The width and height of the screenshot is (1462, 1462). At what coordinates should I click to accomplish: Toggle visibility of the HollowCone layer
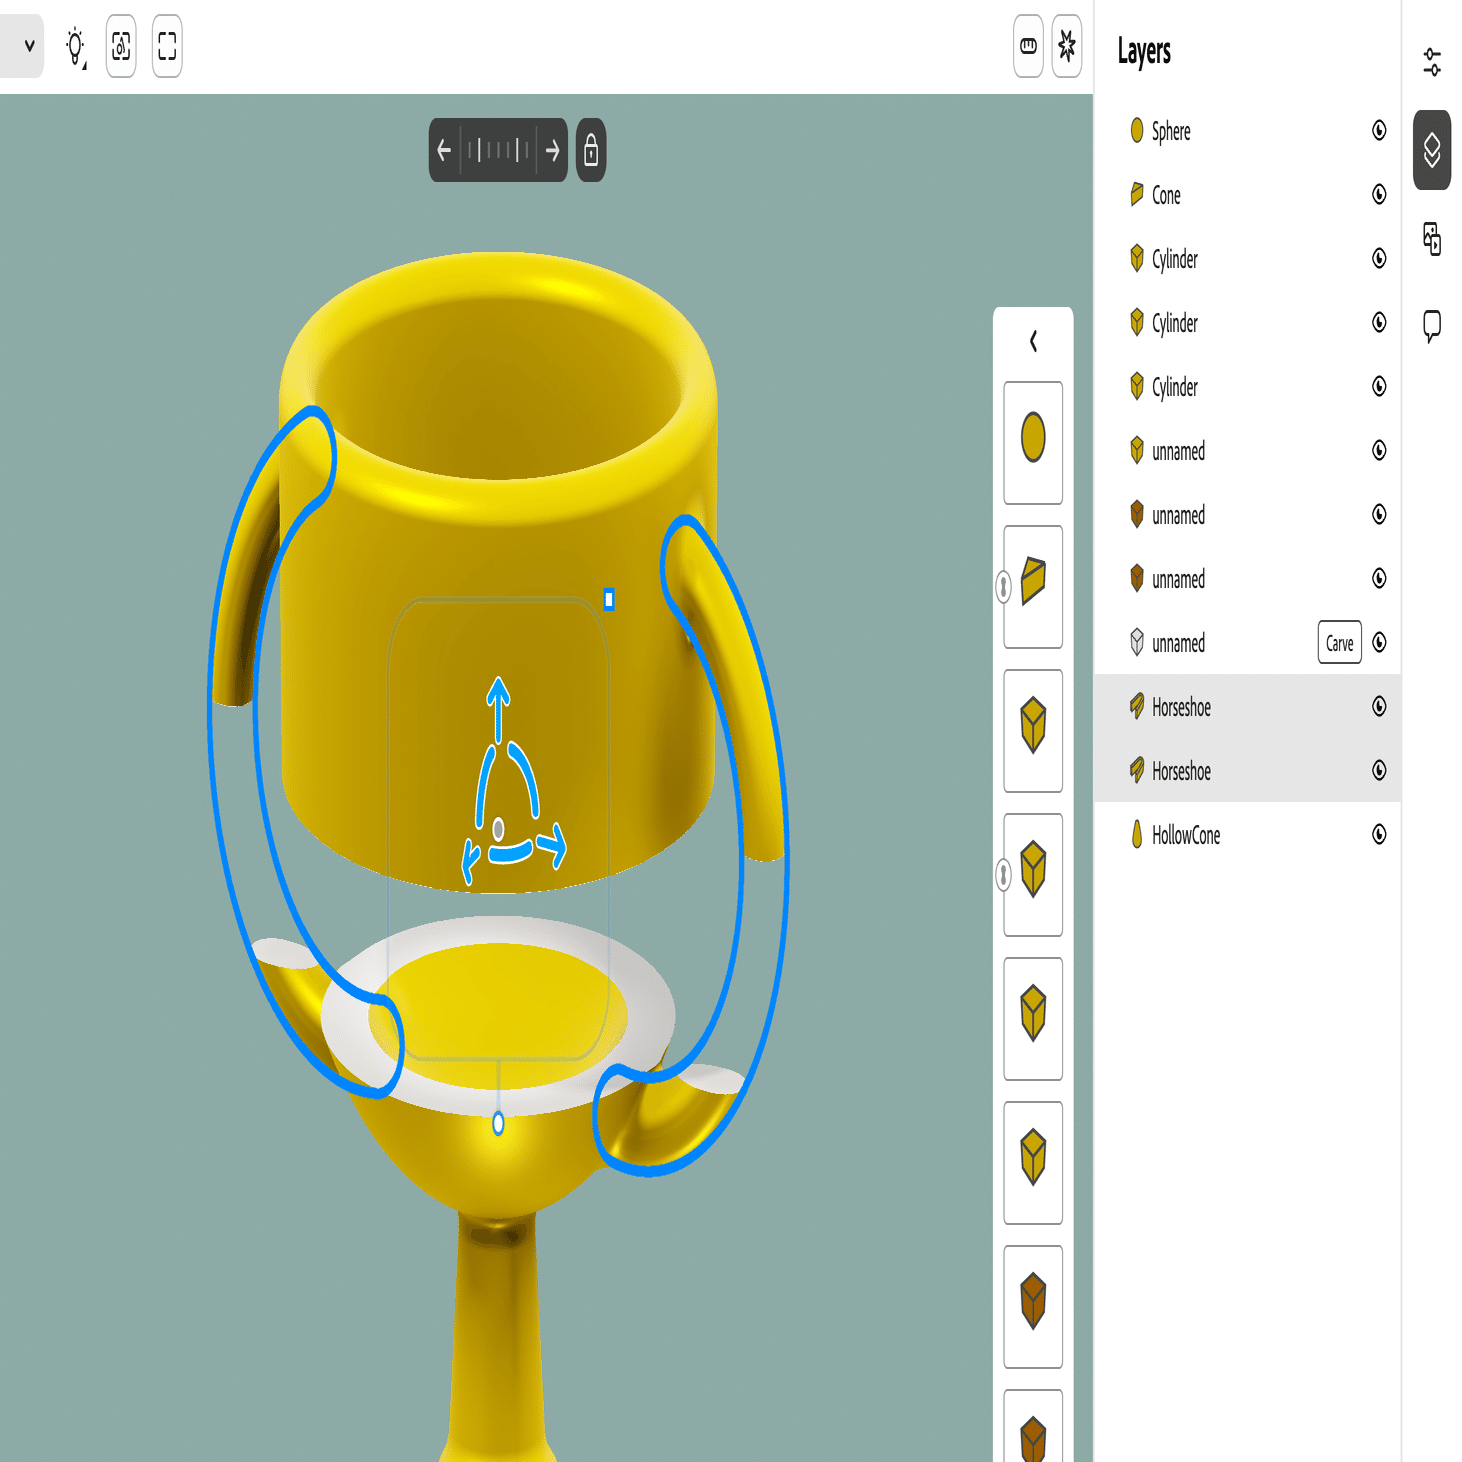1380,835
